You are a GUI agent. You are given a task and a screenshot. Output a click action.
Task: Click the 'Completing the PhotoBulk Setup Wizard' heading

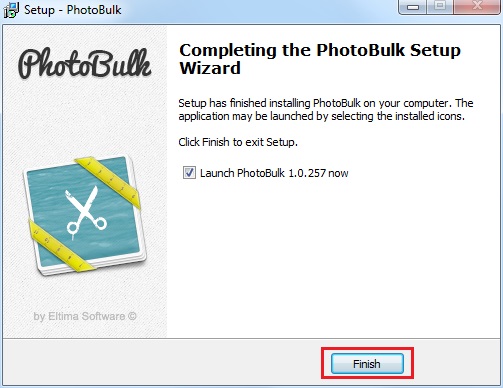pyautogui.click(x=320, y=59)
